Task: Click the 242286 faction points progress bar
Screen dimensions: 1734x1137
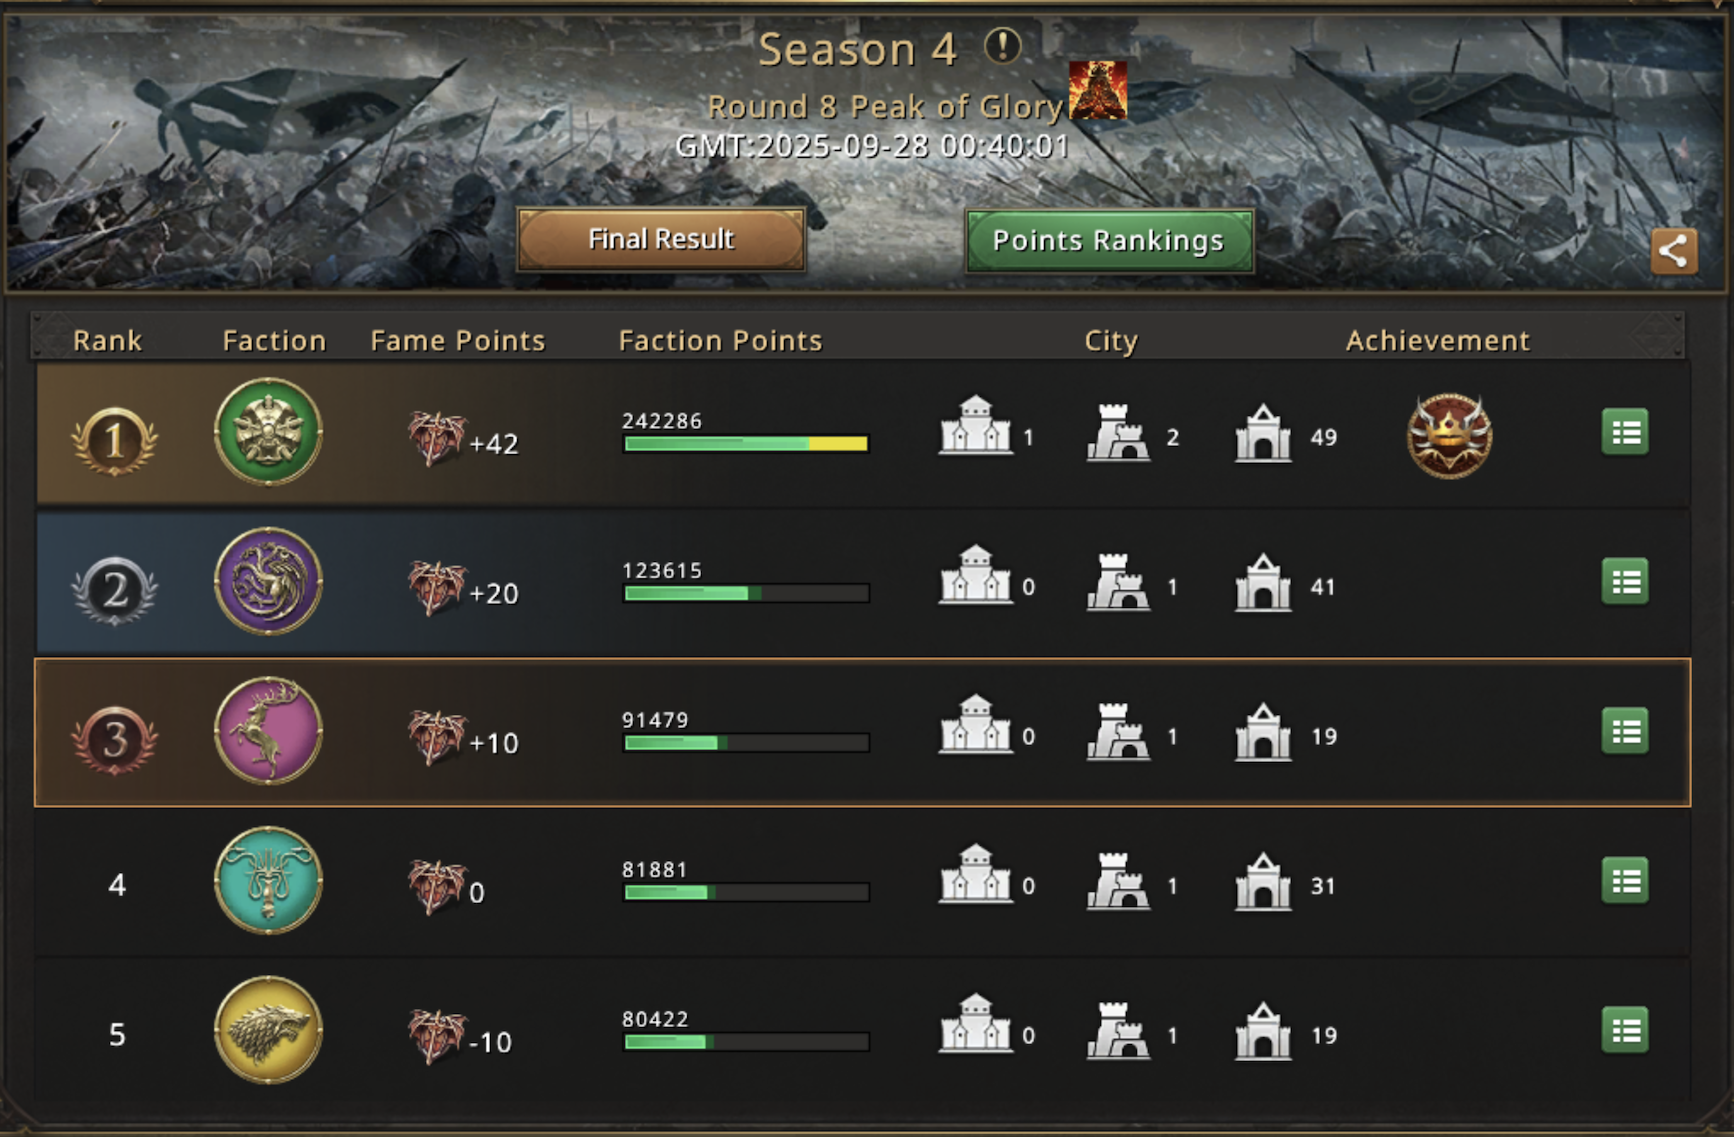Action: (x=746, y=444)
